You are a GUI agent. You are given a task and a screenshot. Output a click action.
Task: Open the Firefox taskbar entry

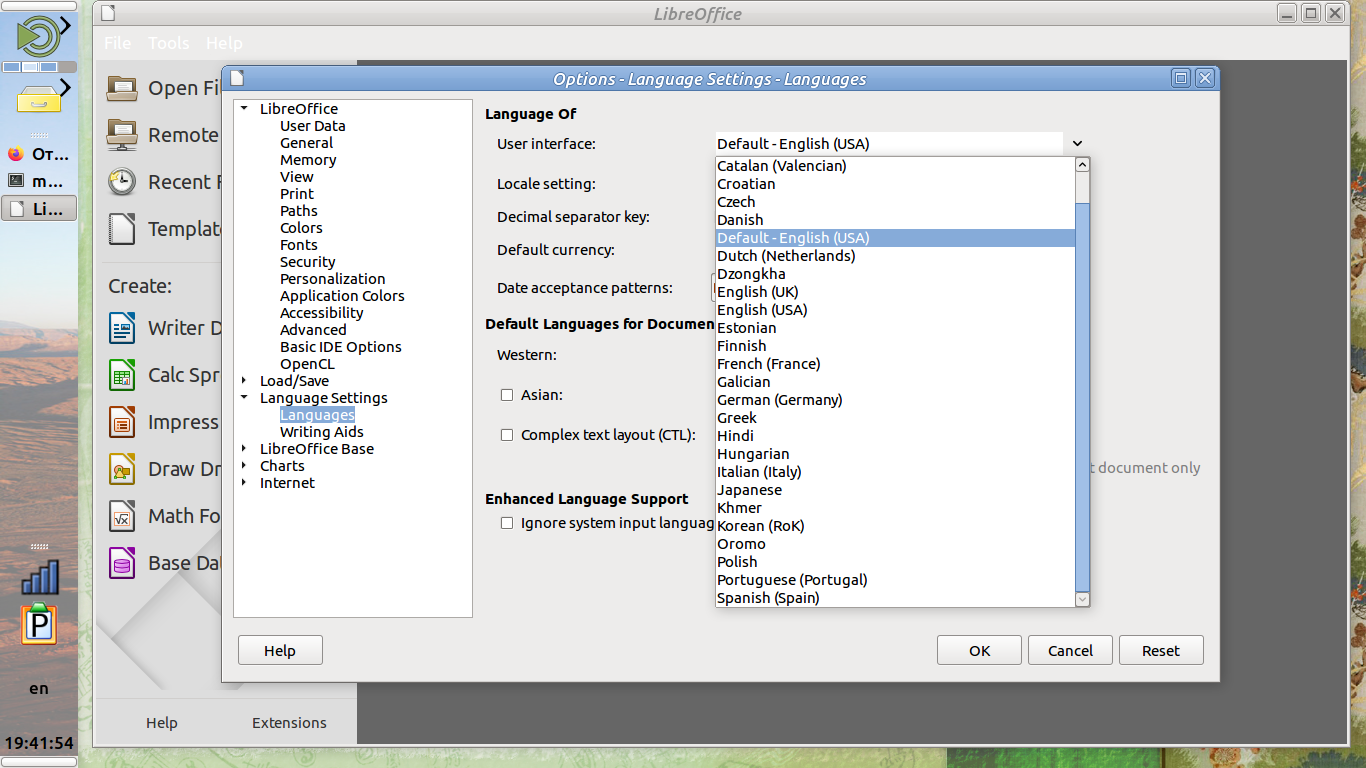tap(39, 154)
